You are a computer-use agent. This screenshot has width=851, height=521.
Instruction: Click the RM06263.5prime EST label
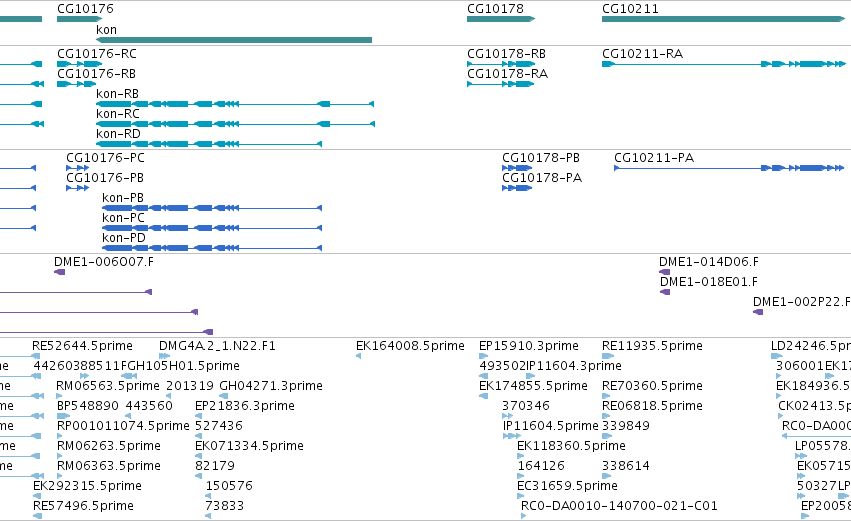(x=109, y=446)
